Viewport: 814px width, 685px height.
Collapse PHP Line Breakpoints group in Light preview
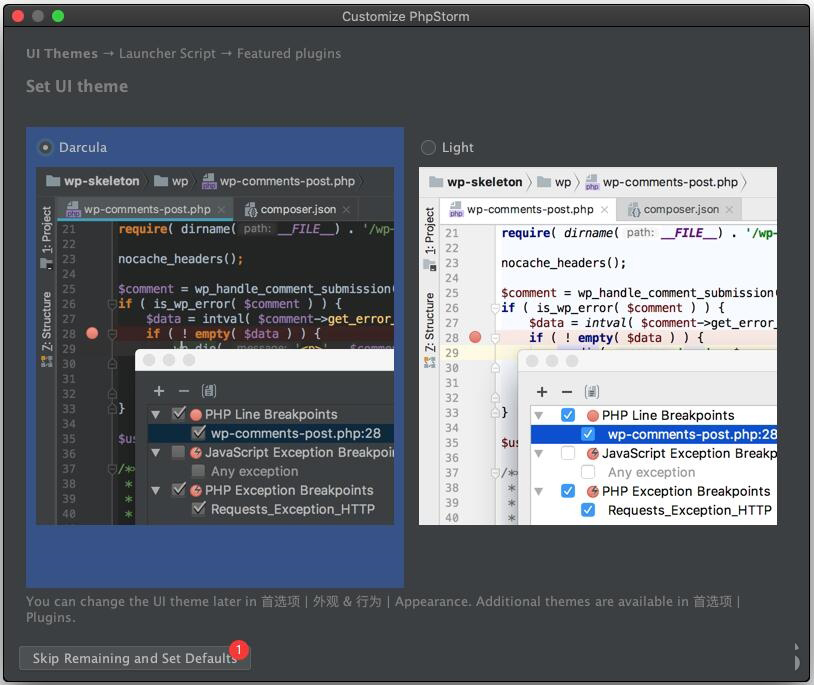(x=538, y=416)
